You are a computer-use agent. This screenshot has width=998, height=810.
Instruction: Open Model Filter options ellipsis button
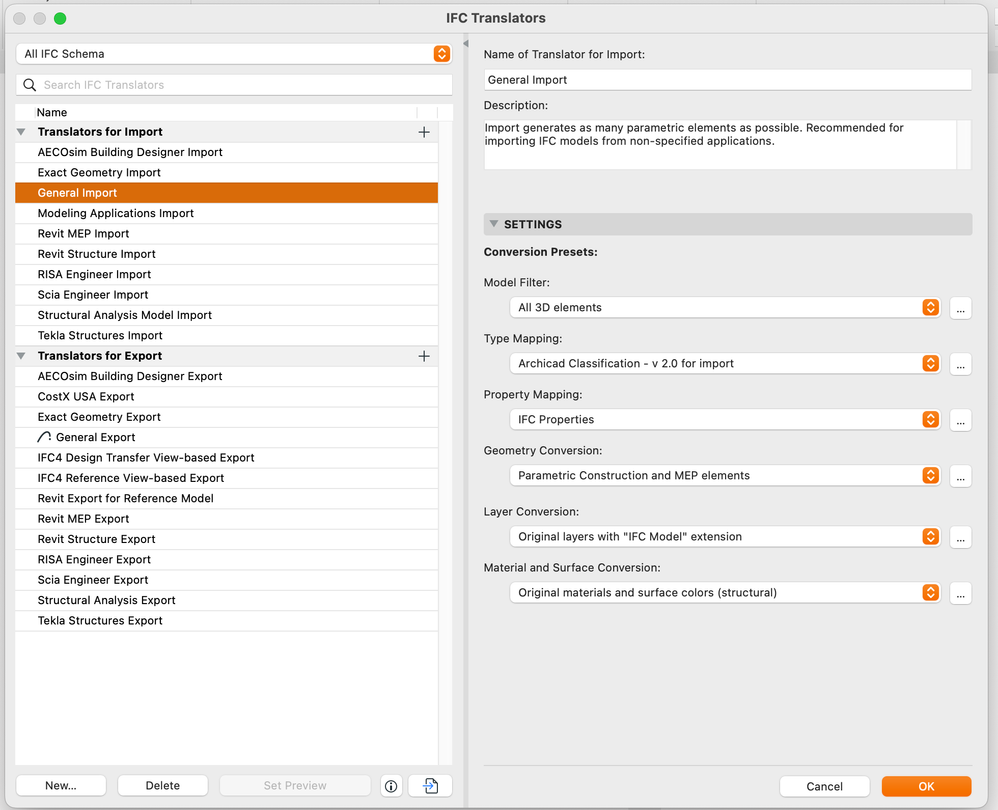coord(960,308)
